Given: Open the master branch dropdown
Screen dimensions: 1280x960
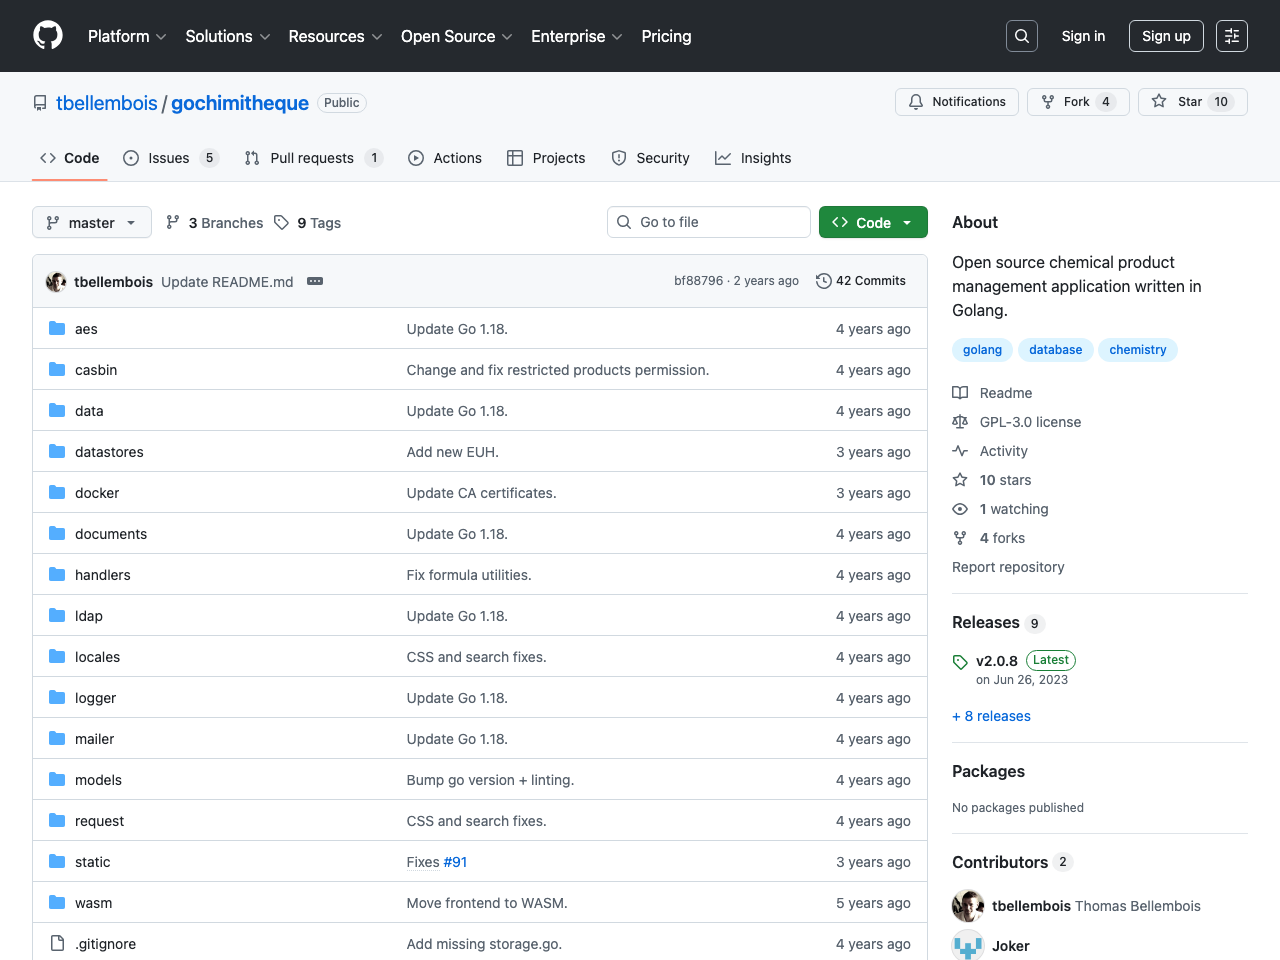Looking at the screenshot, I should click(x=91, y=222).
